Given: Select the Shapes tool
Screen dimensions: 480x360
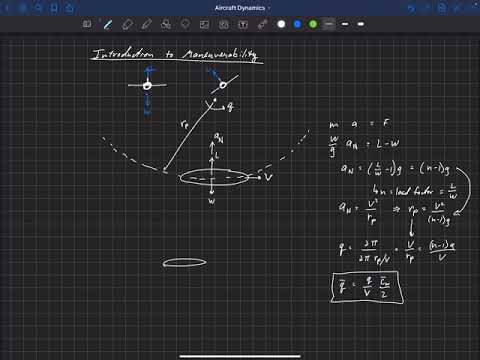Looking at the screenshot, I should coord(166,24).
